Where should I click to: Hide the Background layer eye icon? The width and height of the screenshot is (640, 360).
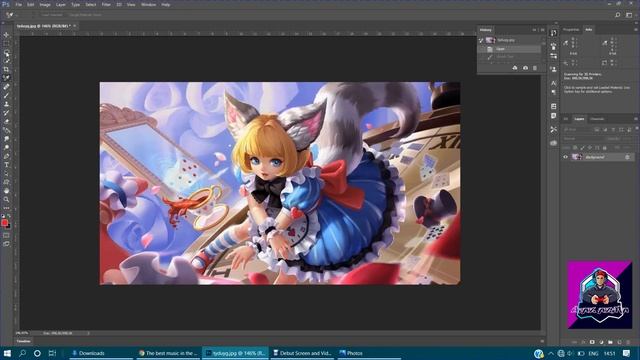click(x=566, y=157)
